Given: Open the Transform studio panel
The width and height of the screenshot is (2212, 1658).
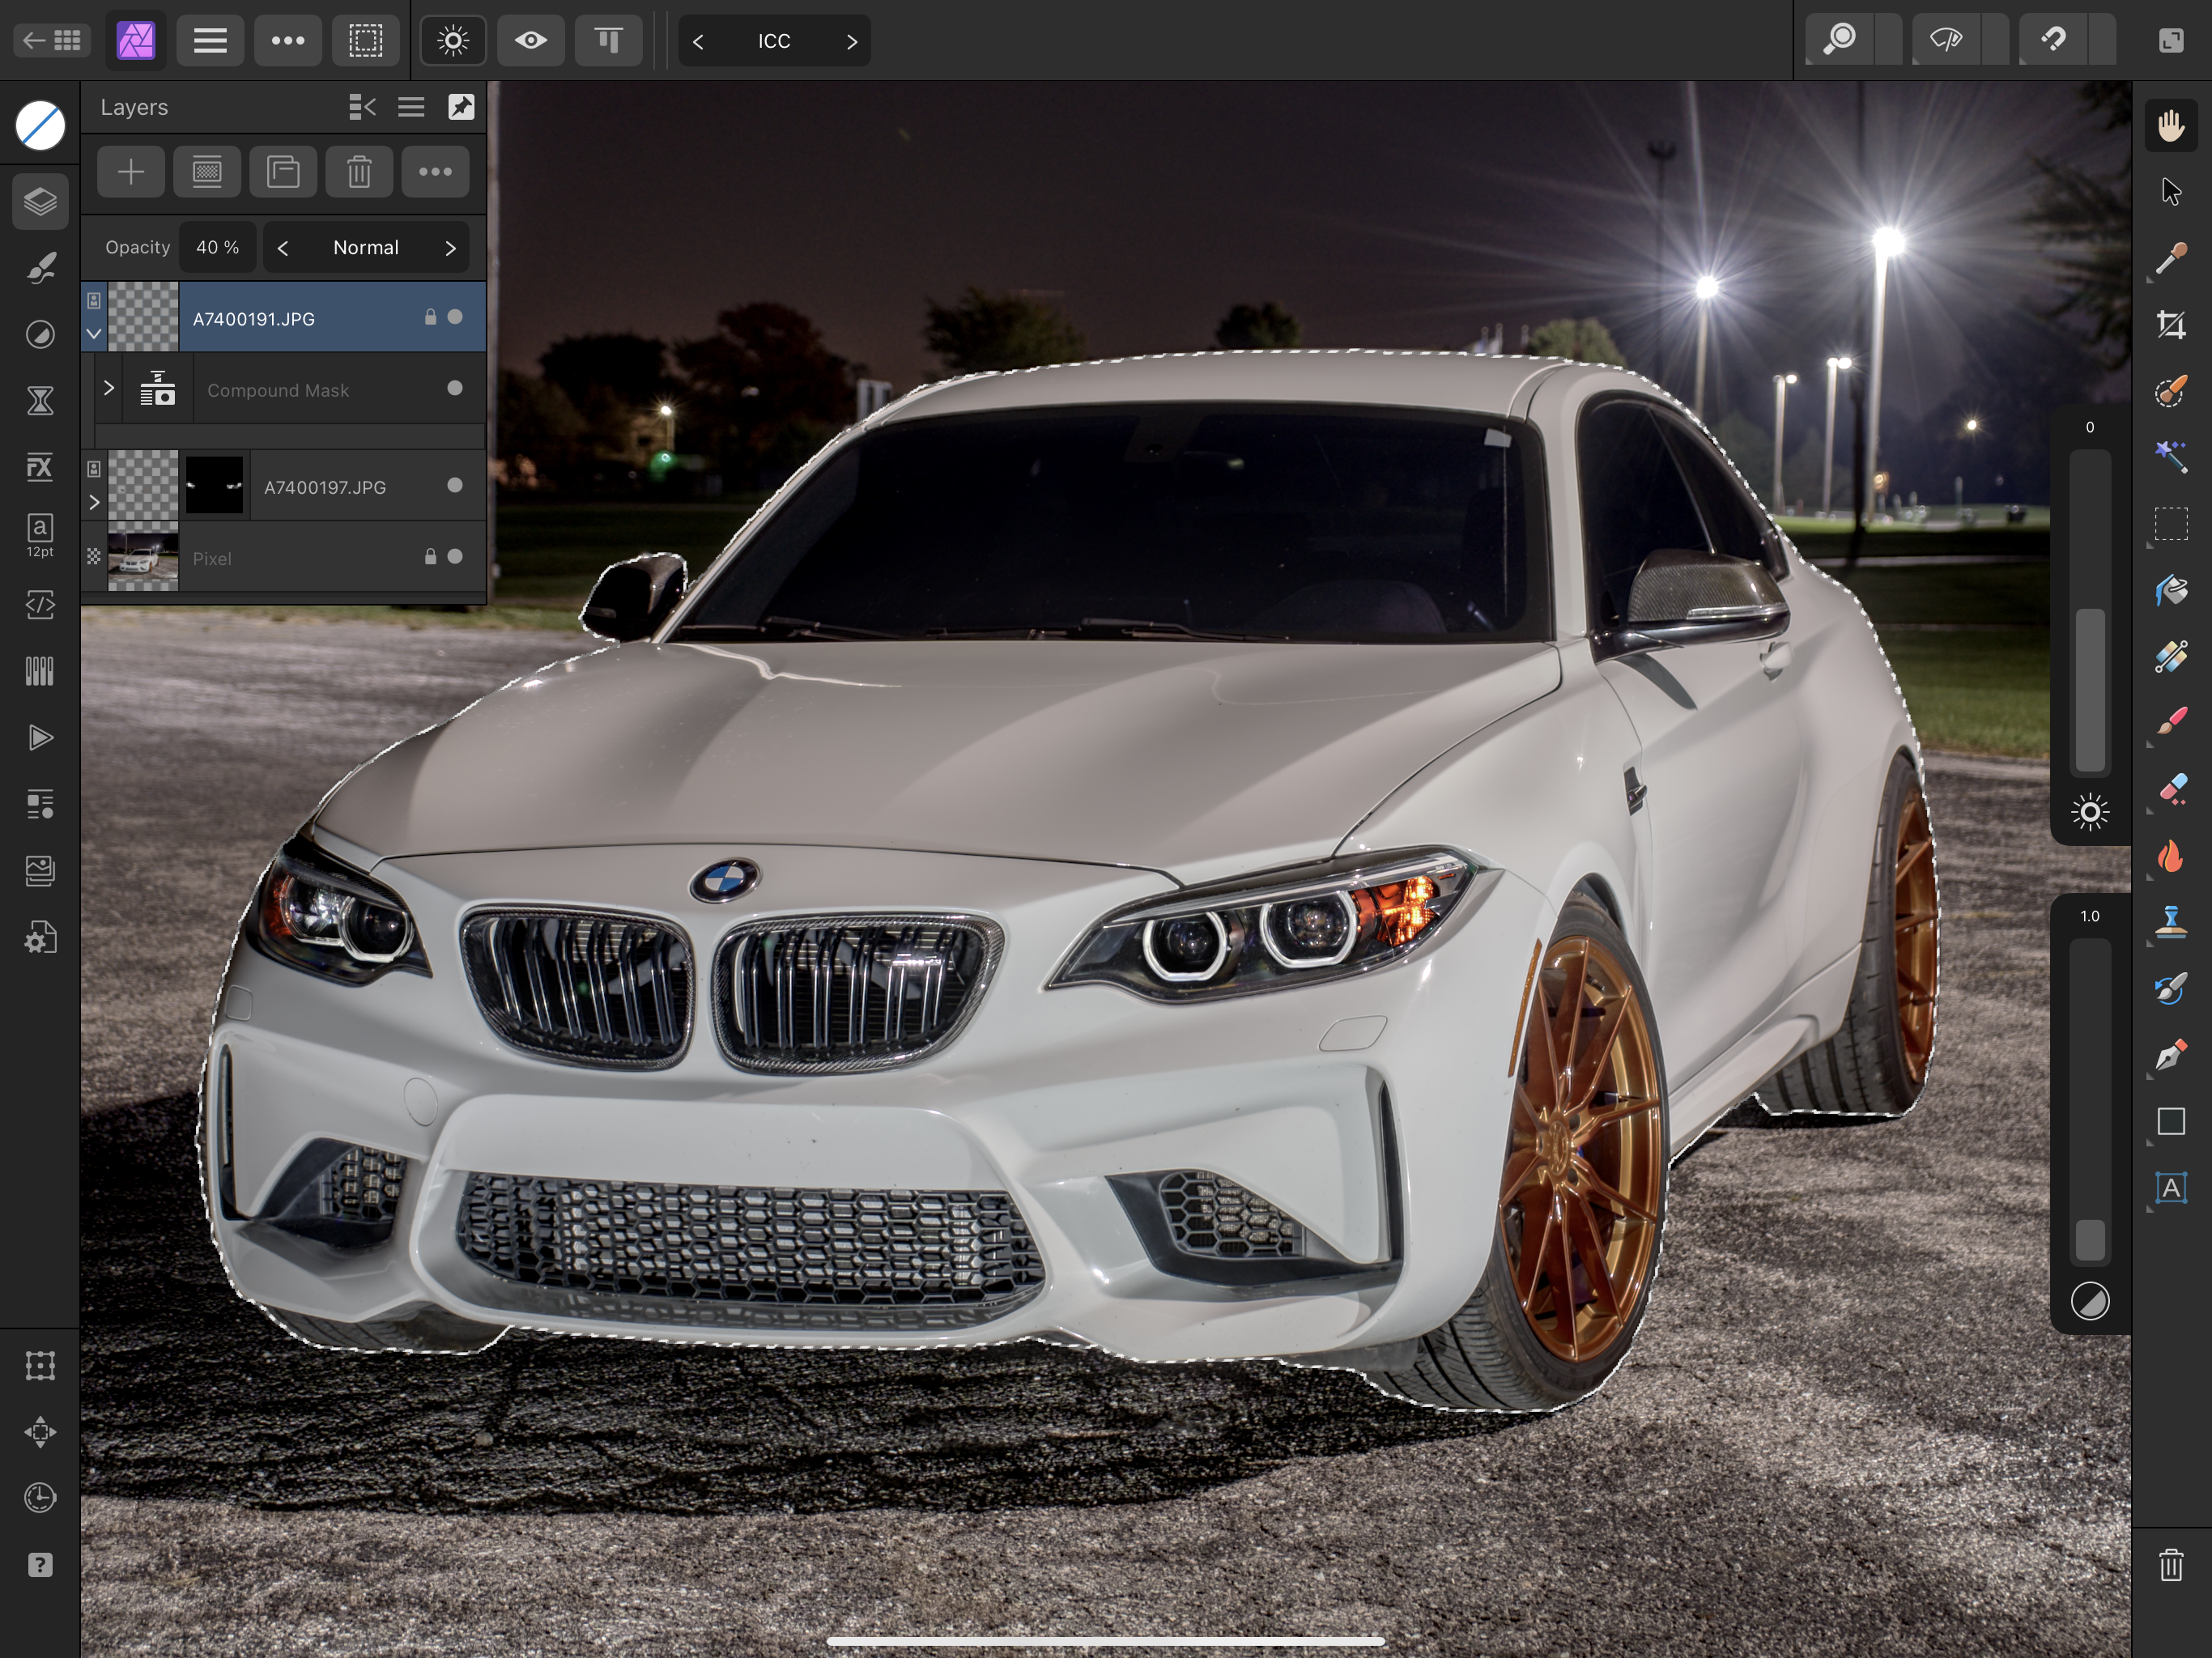Looking at the screenshot, I should (40, 1365).
